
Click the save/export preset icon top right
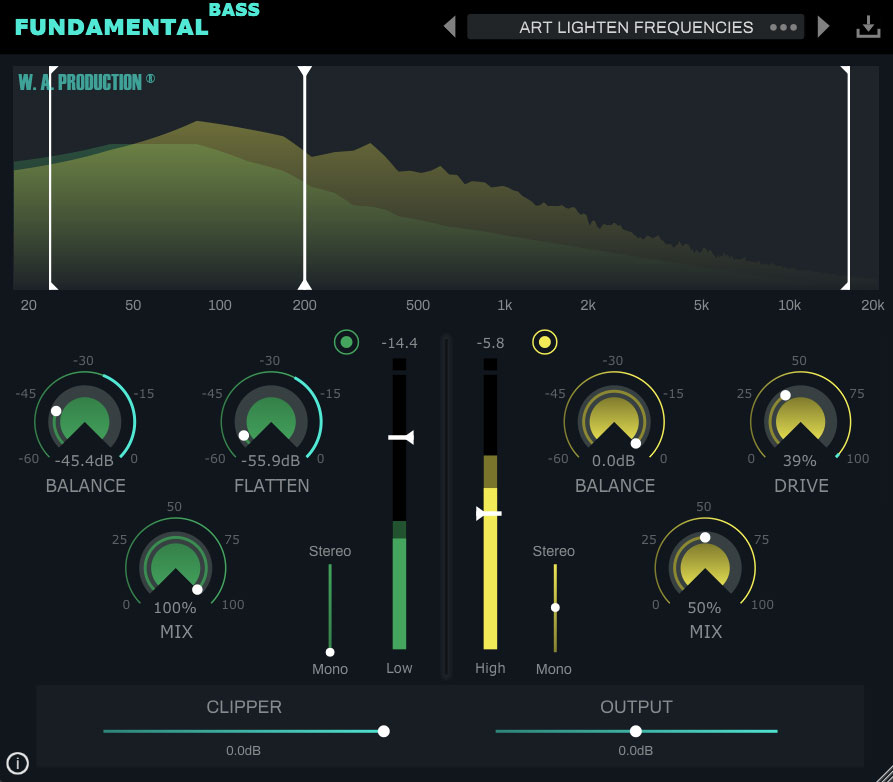(868, 26)
